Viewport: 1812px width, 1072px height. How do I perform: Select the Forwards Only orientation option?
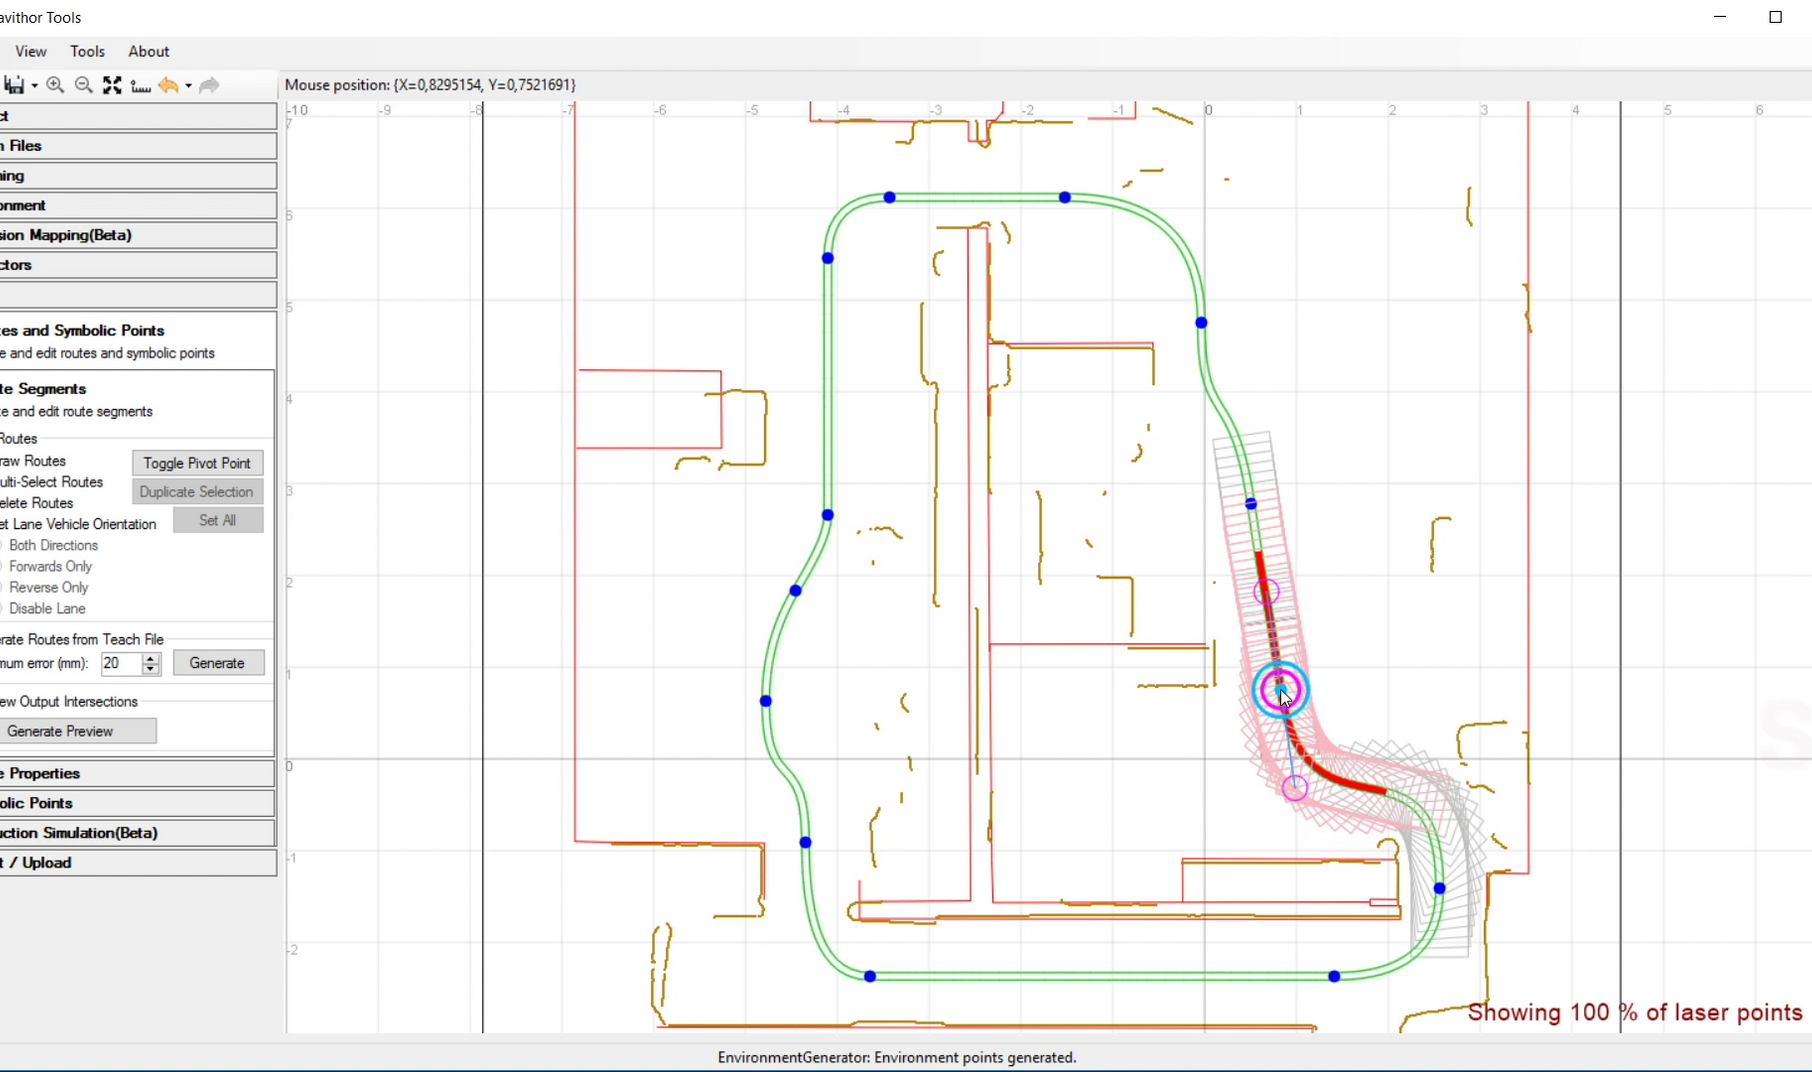pos(50,566)
